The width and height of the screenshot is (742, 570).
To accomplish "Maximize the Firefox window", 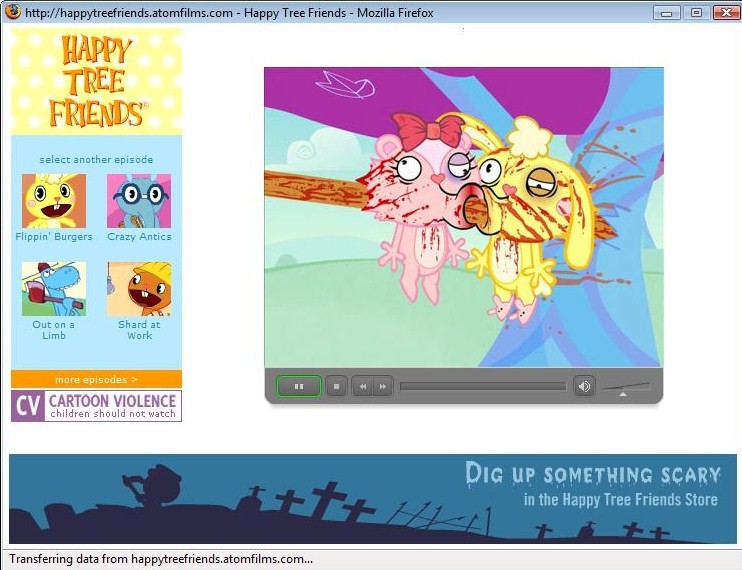I will pyautogui.click(x=696, y=13).
